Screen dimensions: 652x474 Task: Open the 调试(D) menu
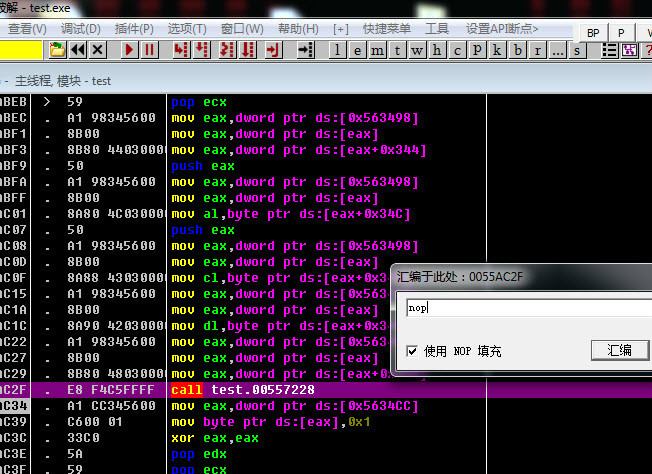[x=80, y=29]
